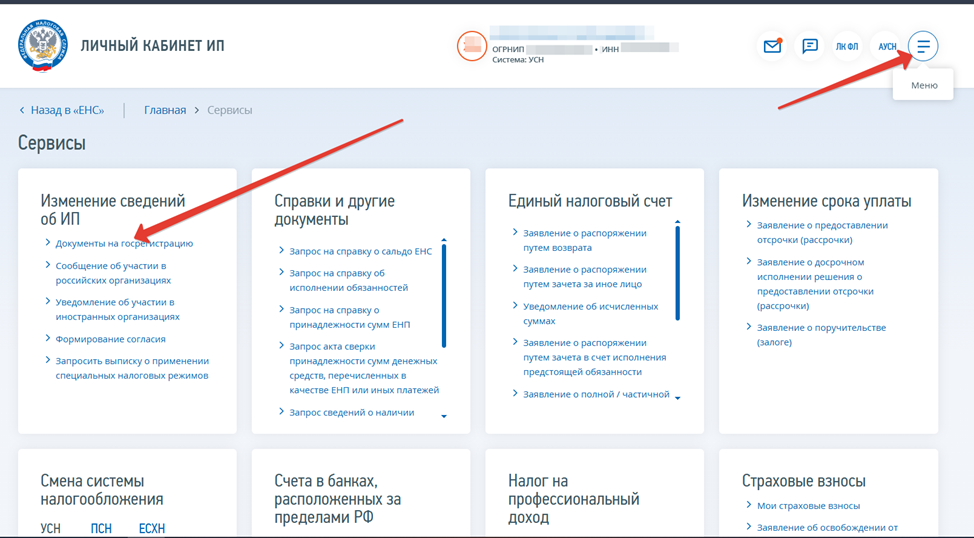The width and height of the screenshot is (974, 538).
Task: Click the Счета в банках heading
Action: (337, 499)
